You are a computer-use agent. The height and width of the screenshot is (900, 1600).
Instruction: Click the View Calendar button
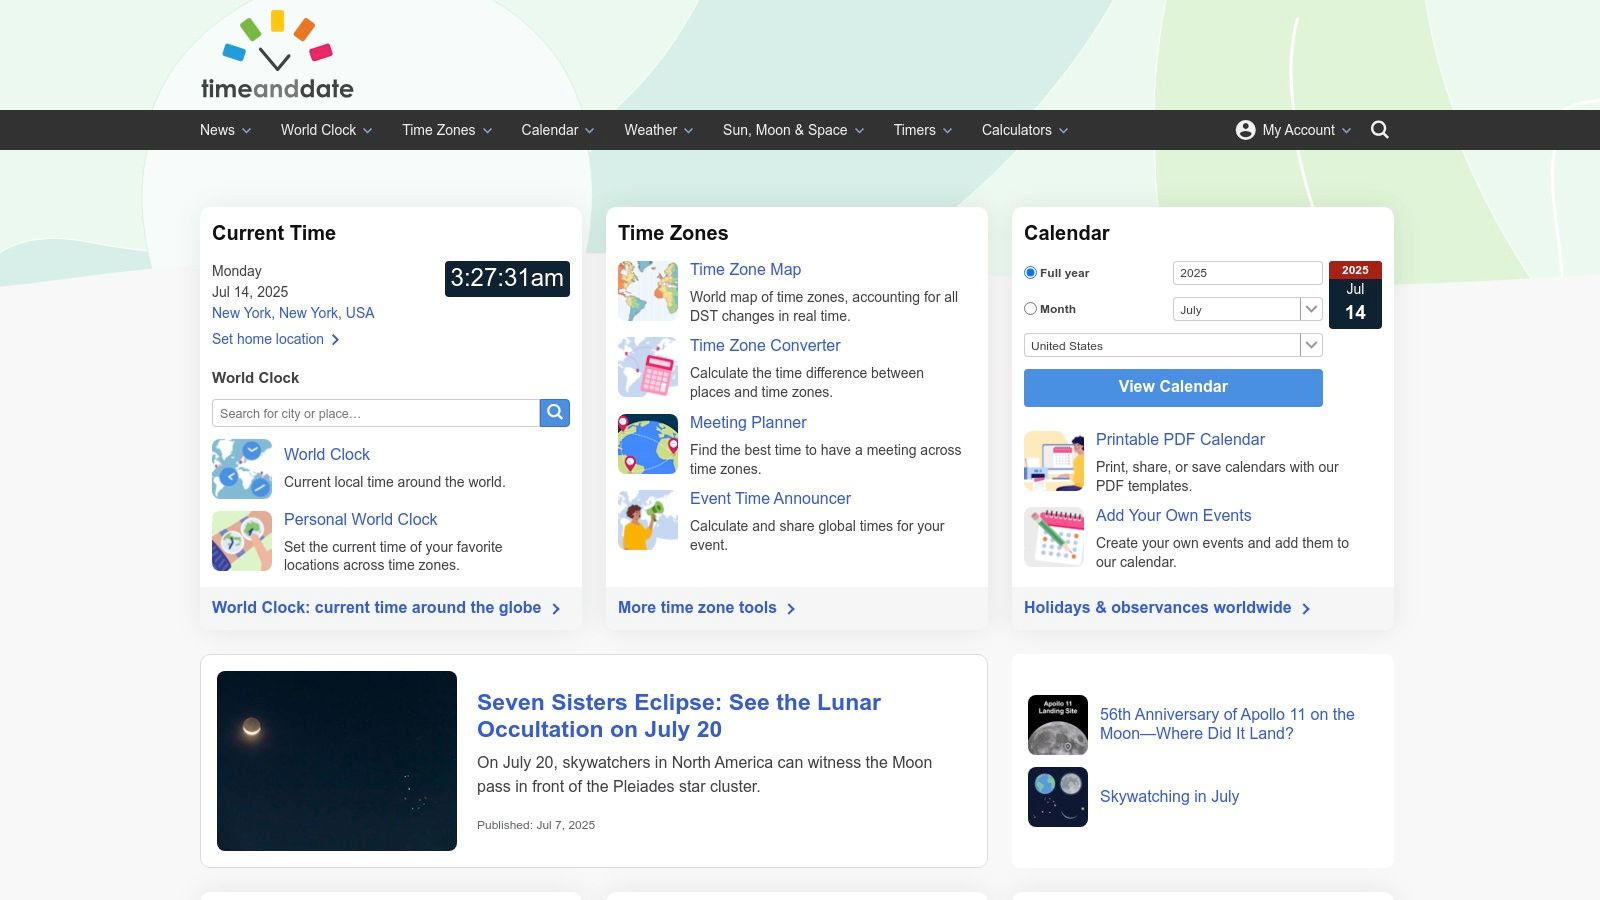tap(1173, 387)
